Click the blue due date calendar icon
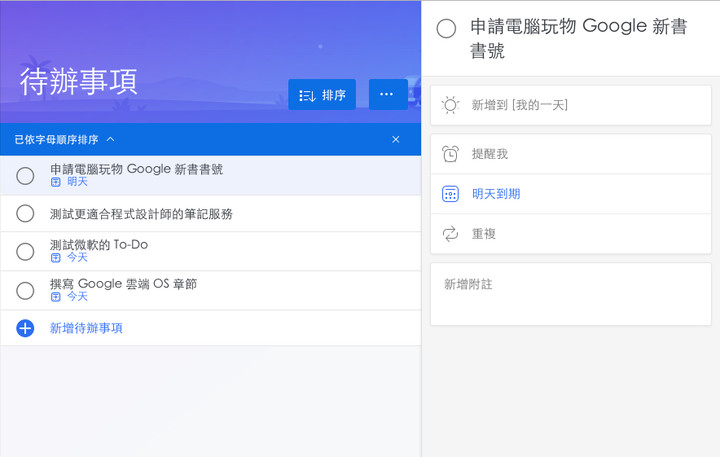 click(x=450, y=194)
